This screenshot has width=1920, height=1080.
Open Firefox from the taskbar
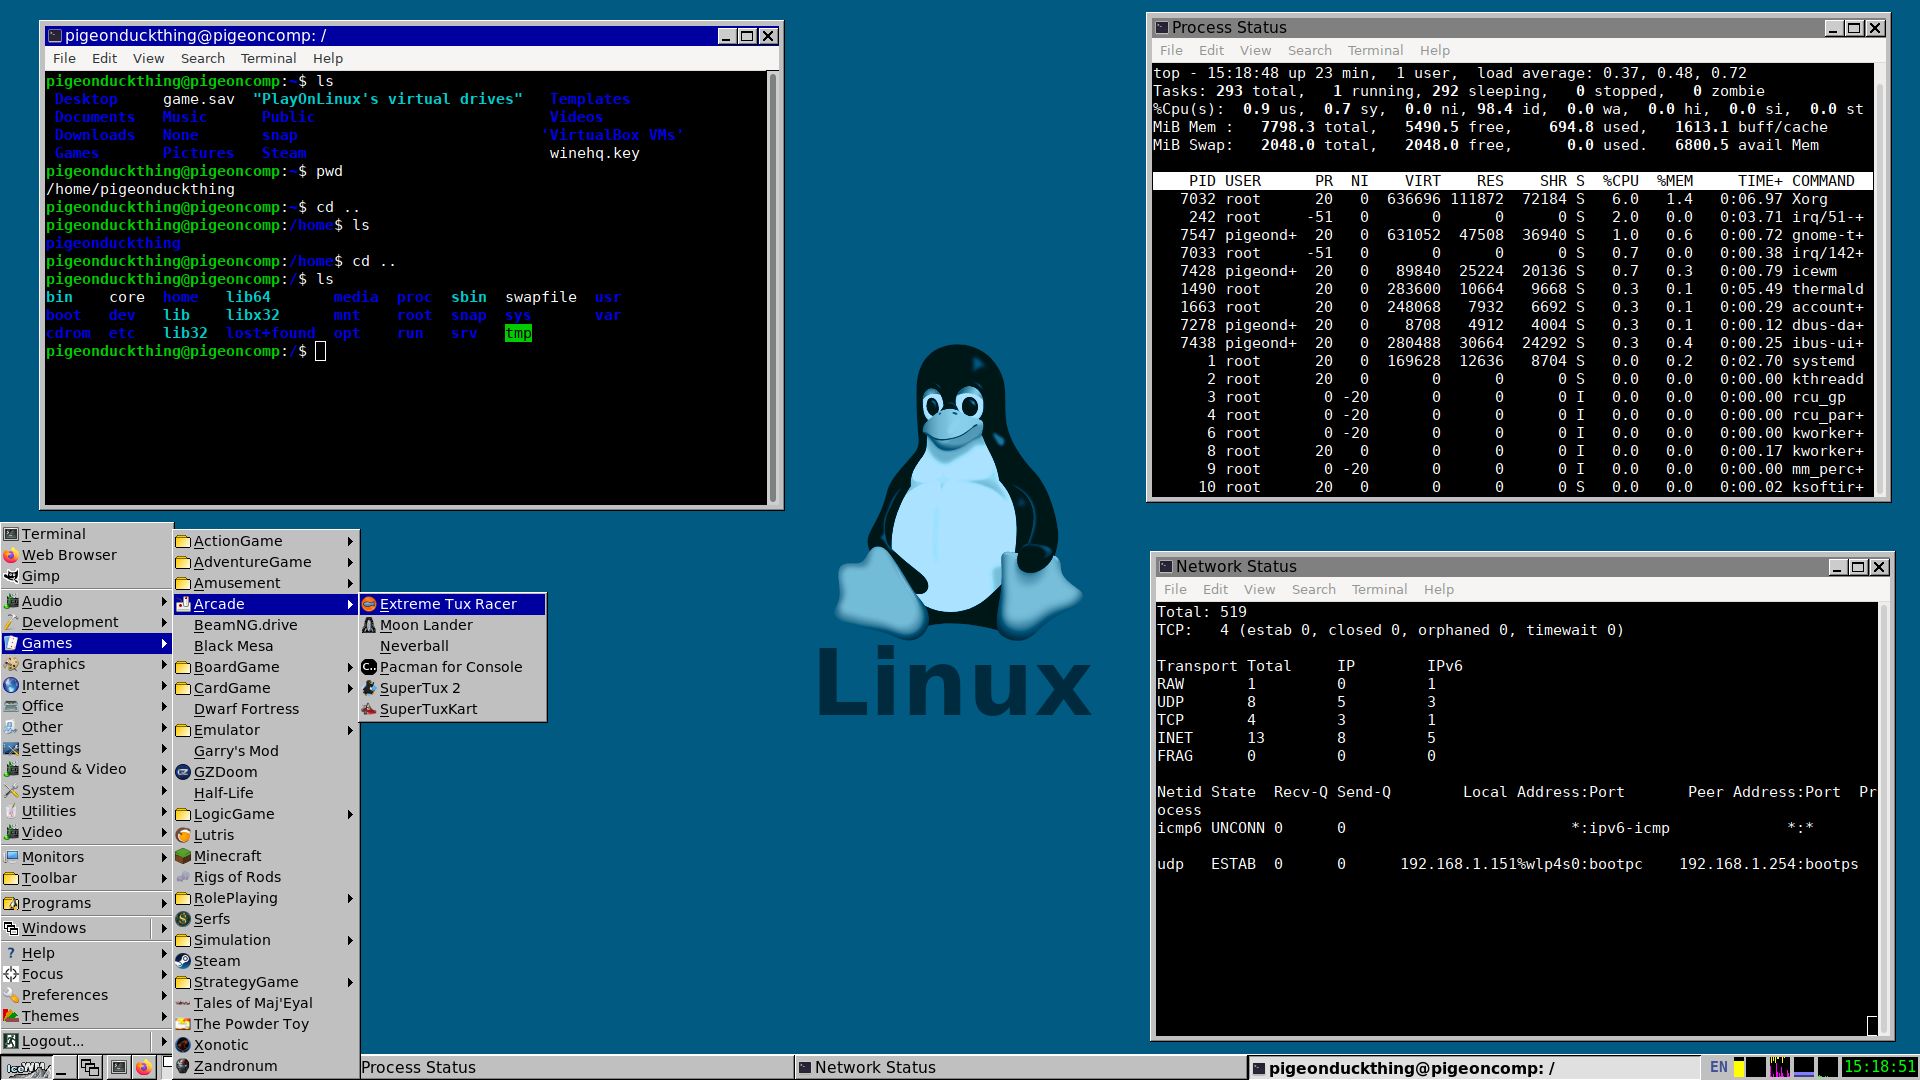[x=144, y=1068]
